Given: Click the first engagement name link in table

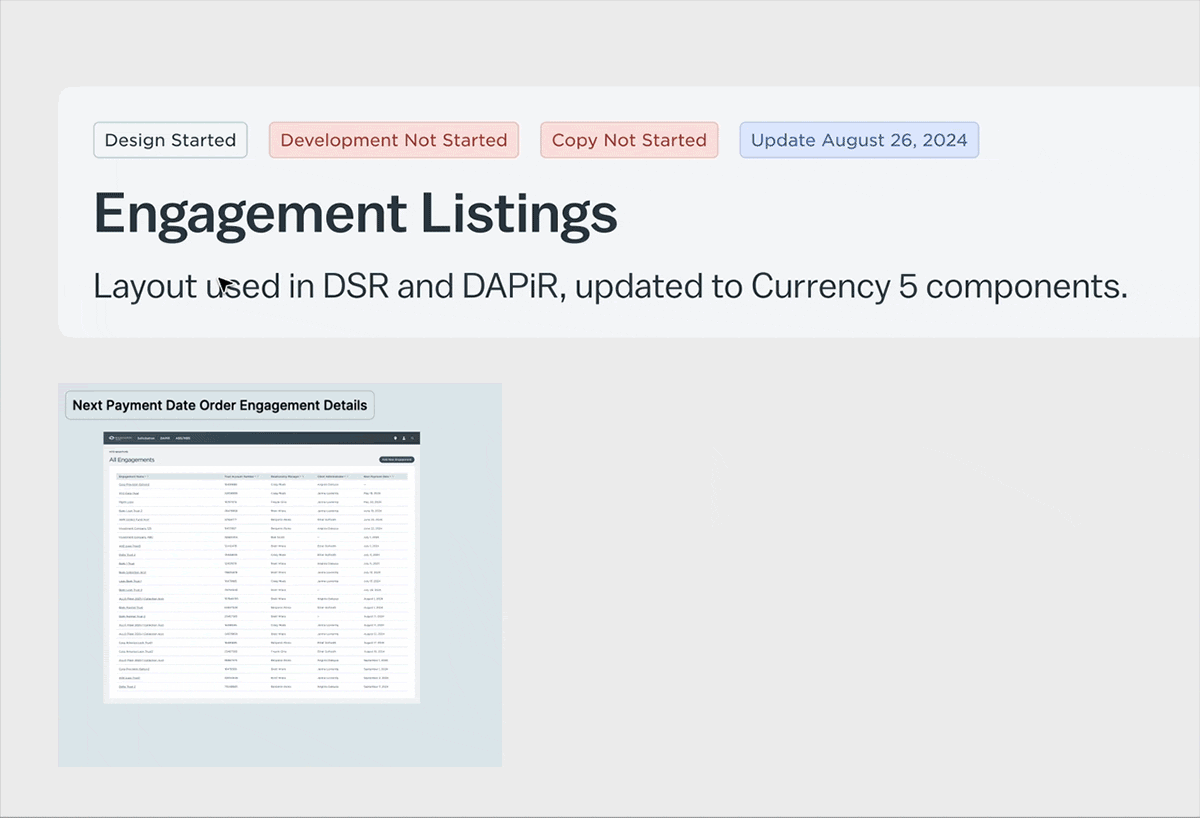Looking at the screenshot, I should point(132,484).
